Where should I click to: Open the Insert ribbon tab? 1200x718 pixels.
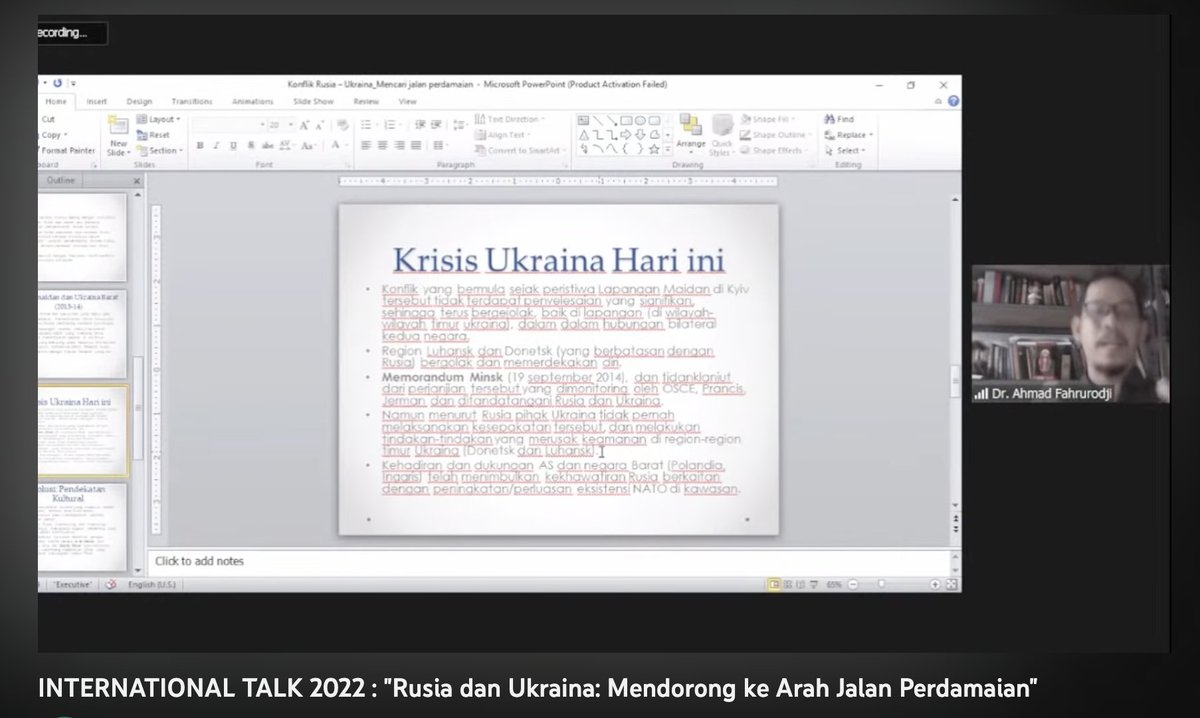(97, 101)
